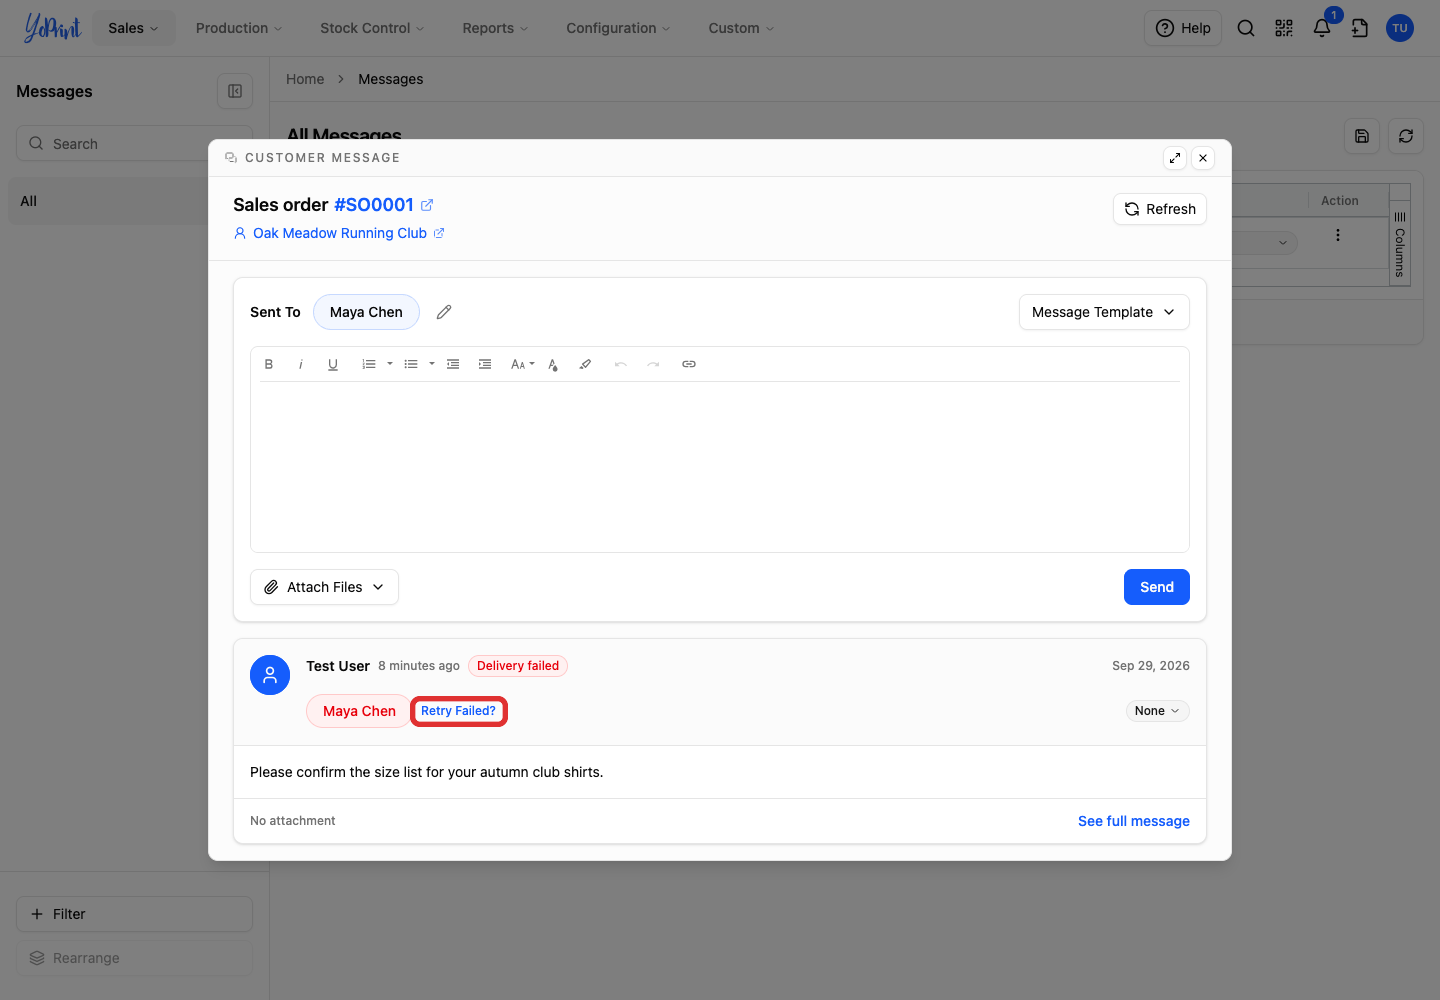1440x1000 pixels.
Task: Open the QR code scanner icon
Action: pos(1284,28)
